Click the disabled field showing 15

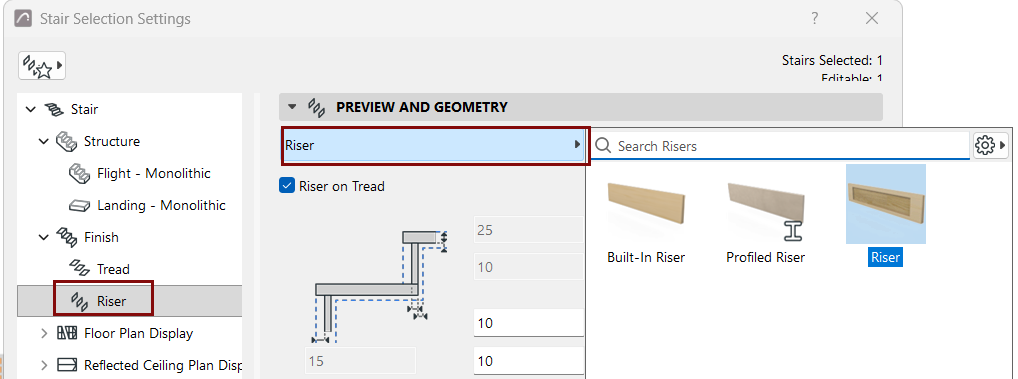pos(360,361)
